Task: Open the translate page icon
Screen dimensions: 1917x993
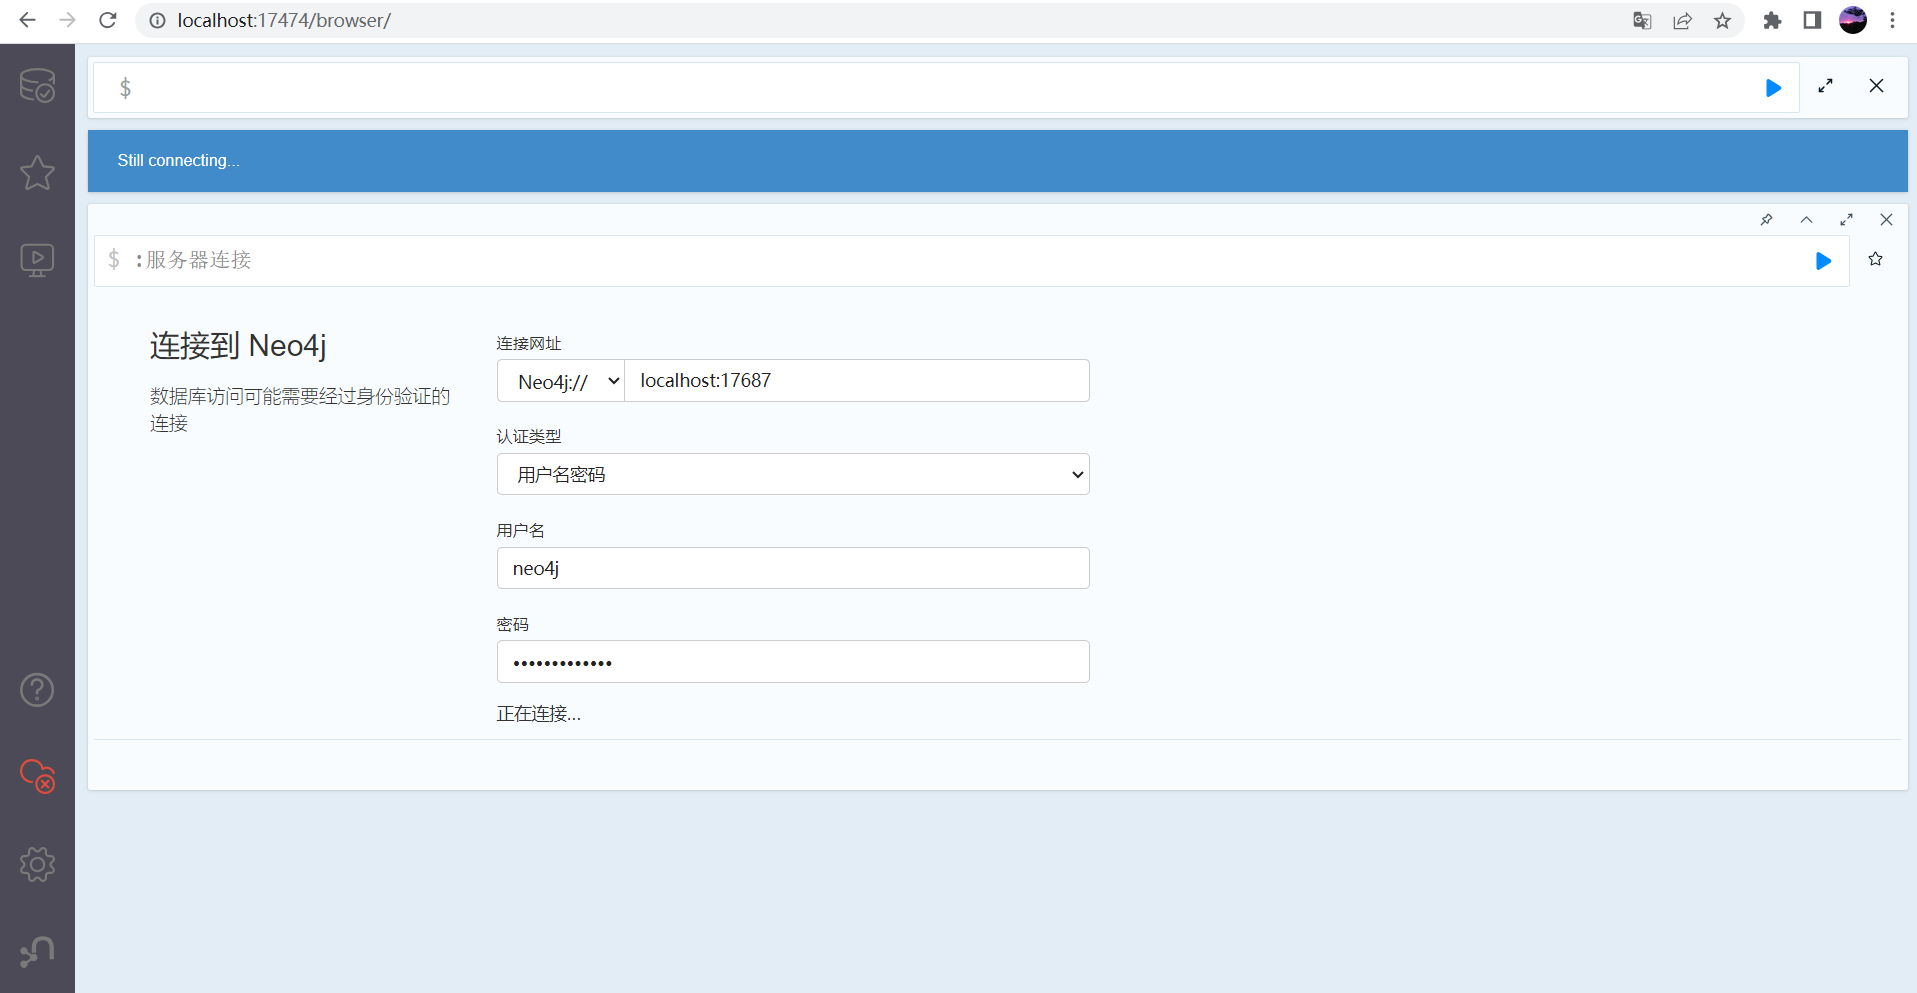Action: 1641,21
